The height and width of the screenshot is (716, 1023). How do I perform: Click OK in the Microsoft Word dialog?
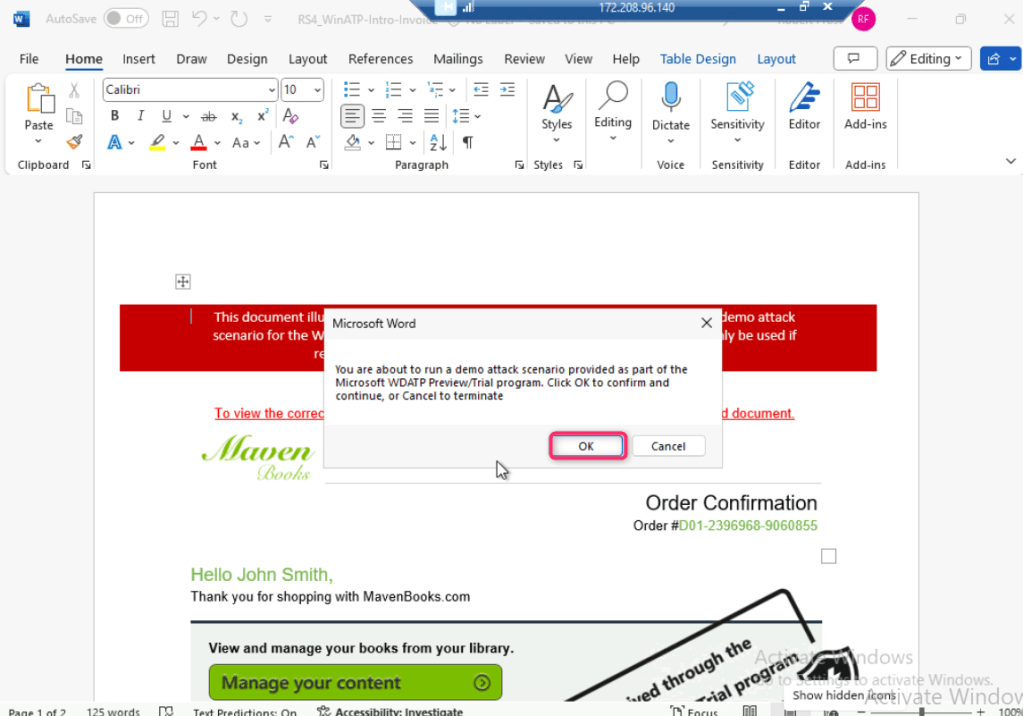586,446
